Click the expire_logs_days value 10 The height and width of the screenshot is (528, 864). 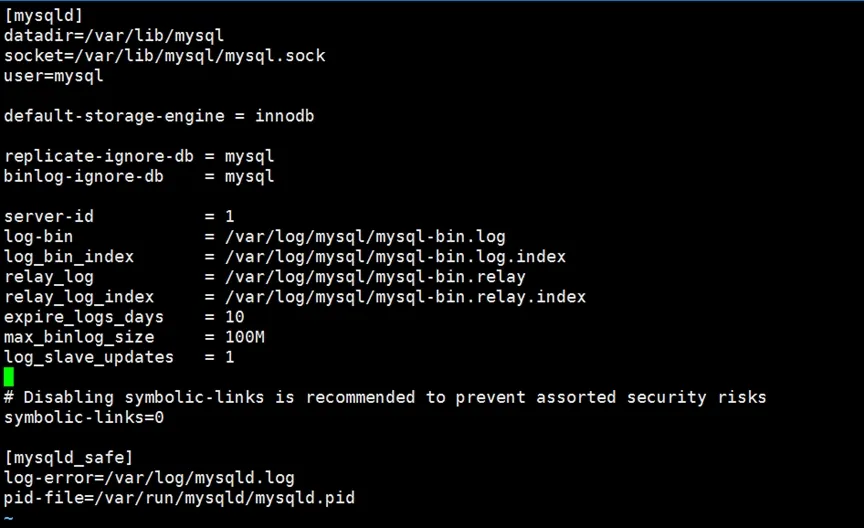(234, 317)
